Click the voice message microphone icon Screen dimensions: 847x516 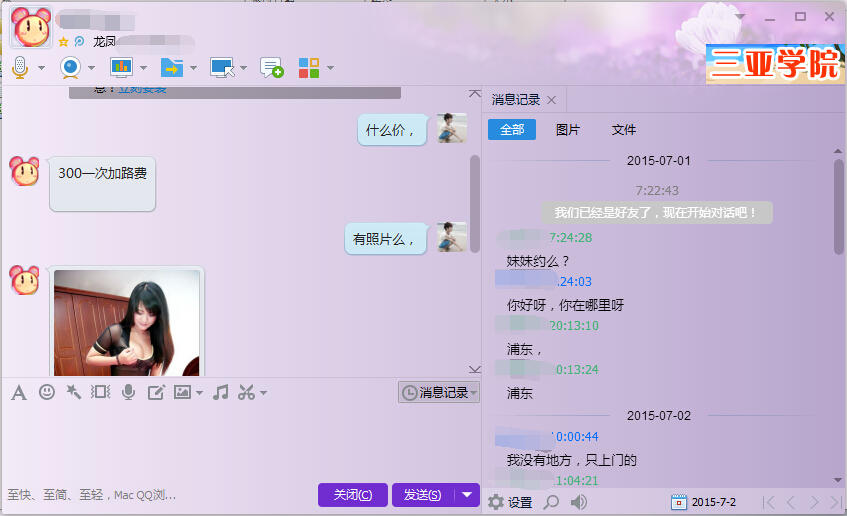[128, 392]
